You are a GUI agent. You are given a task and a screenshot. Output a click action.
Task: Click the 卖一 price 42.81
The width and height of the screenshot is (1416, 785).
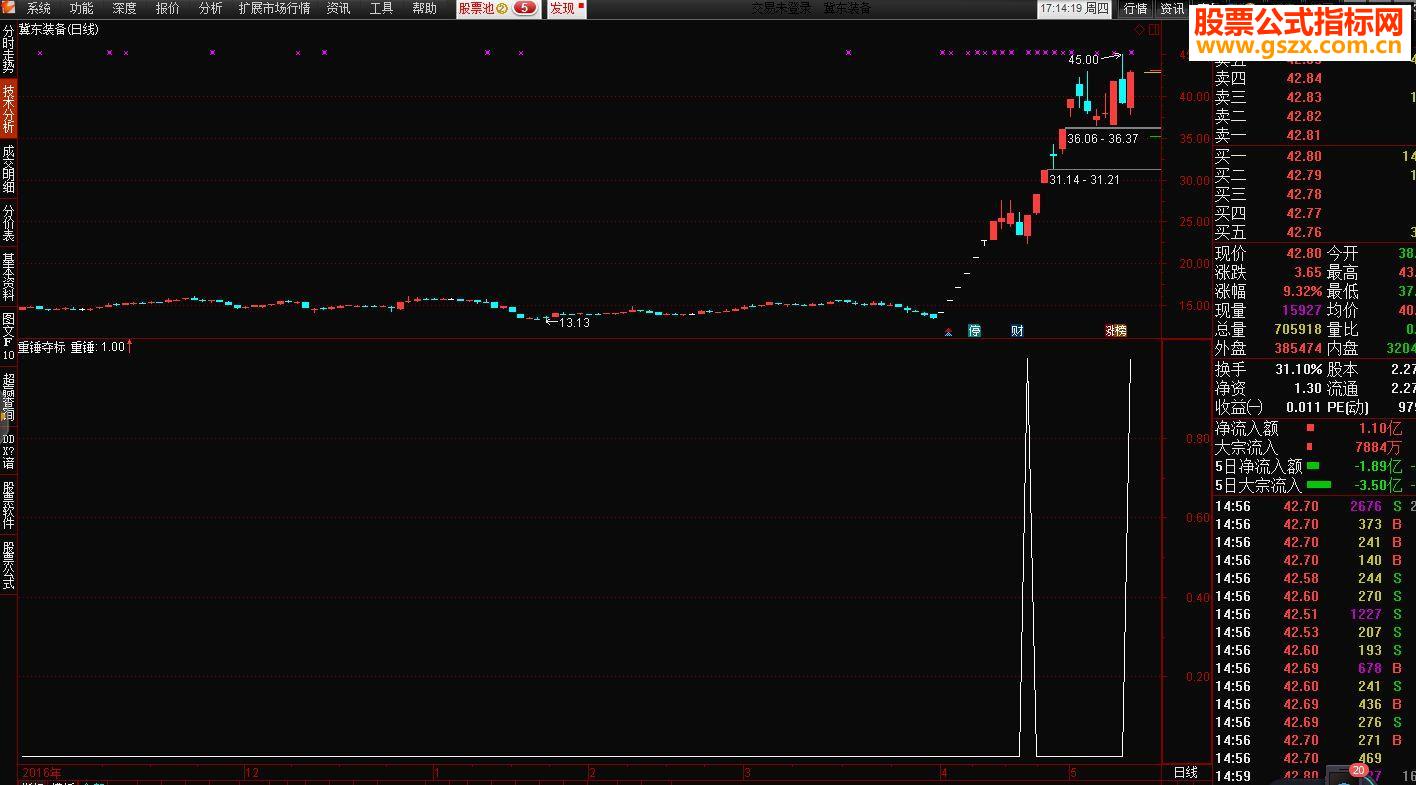coord(1304,136)
